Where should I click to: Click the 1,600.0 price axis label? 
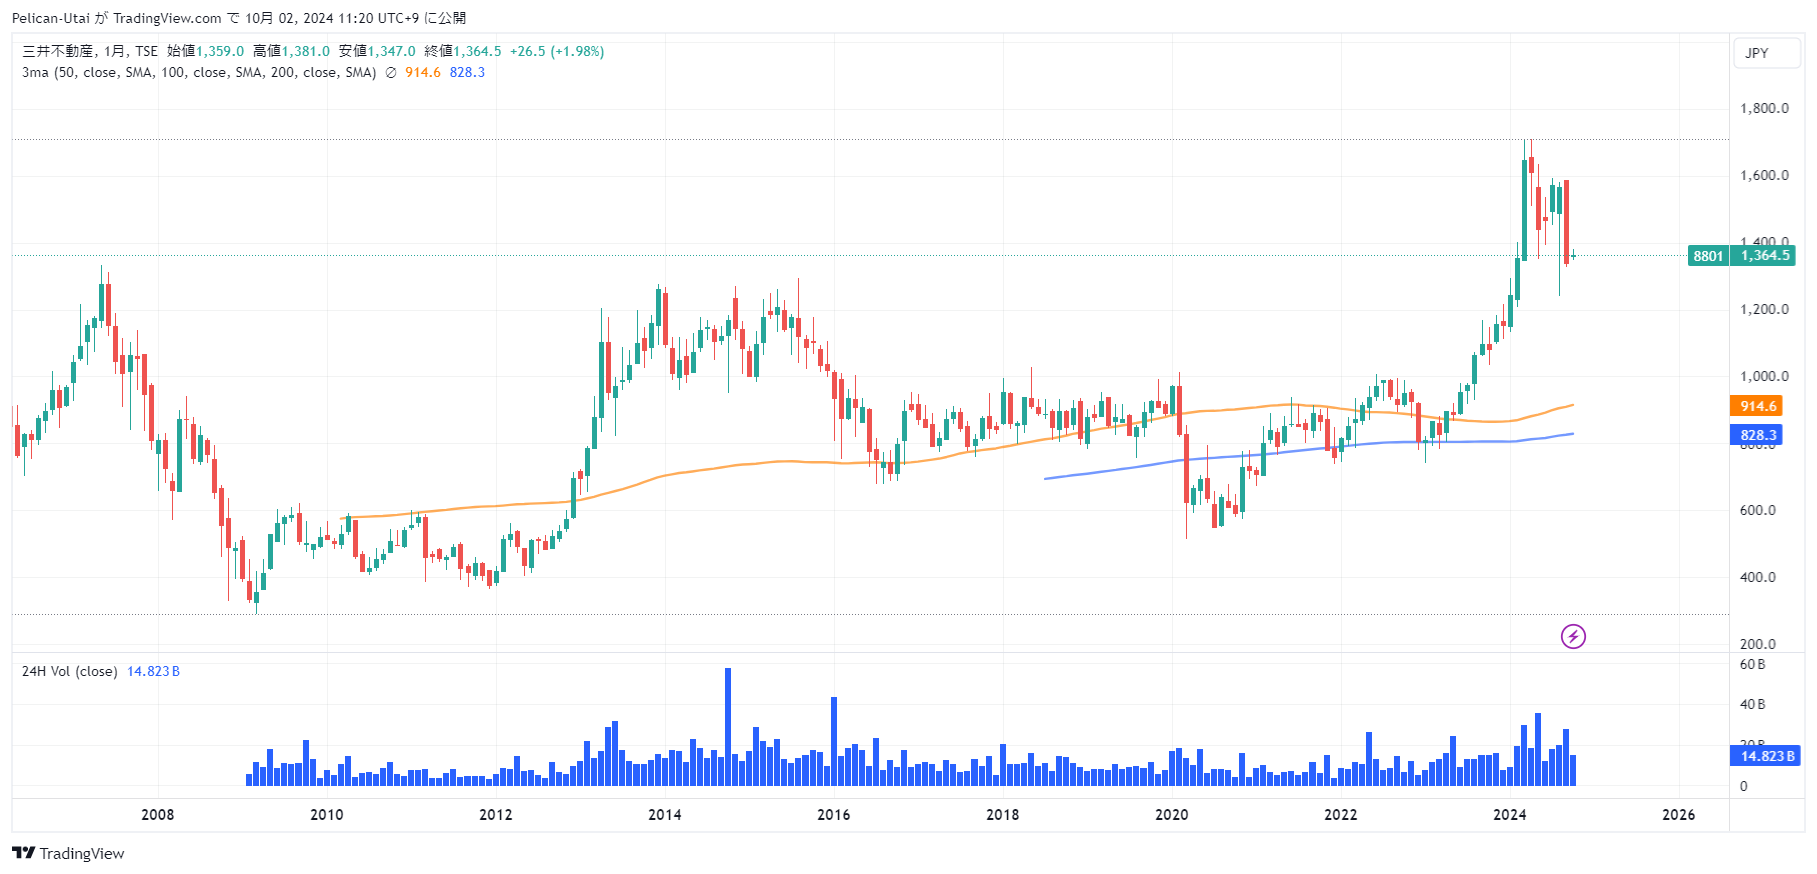(1765, 175)
